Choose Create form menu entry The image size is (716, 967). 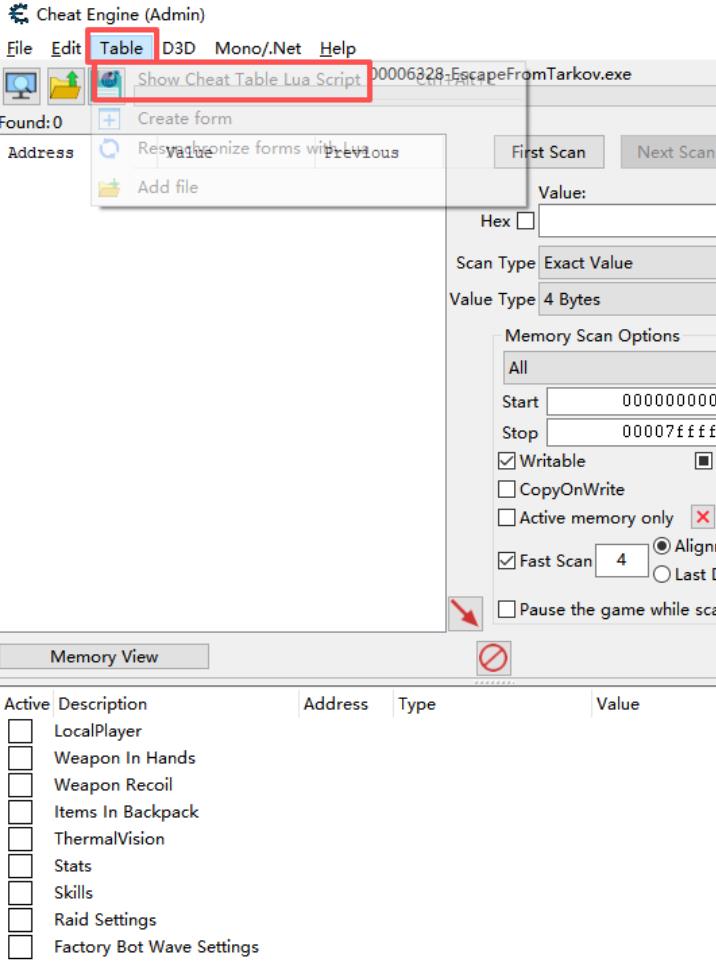coord(184,118)
